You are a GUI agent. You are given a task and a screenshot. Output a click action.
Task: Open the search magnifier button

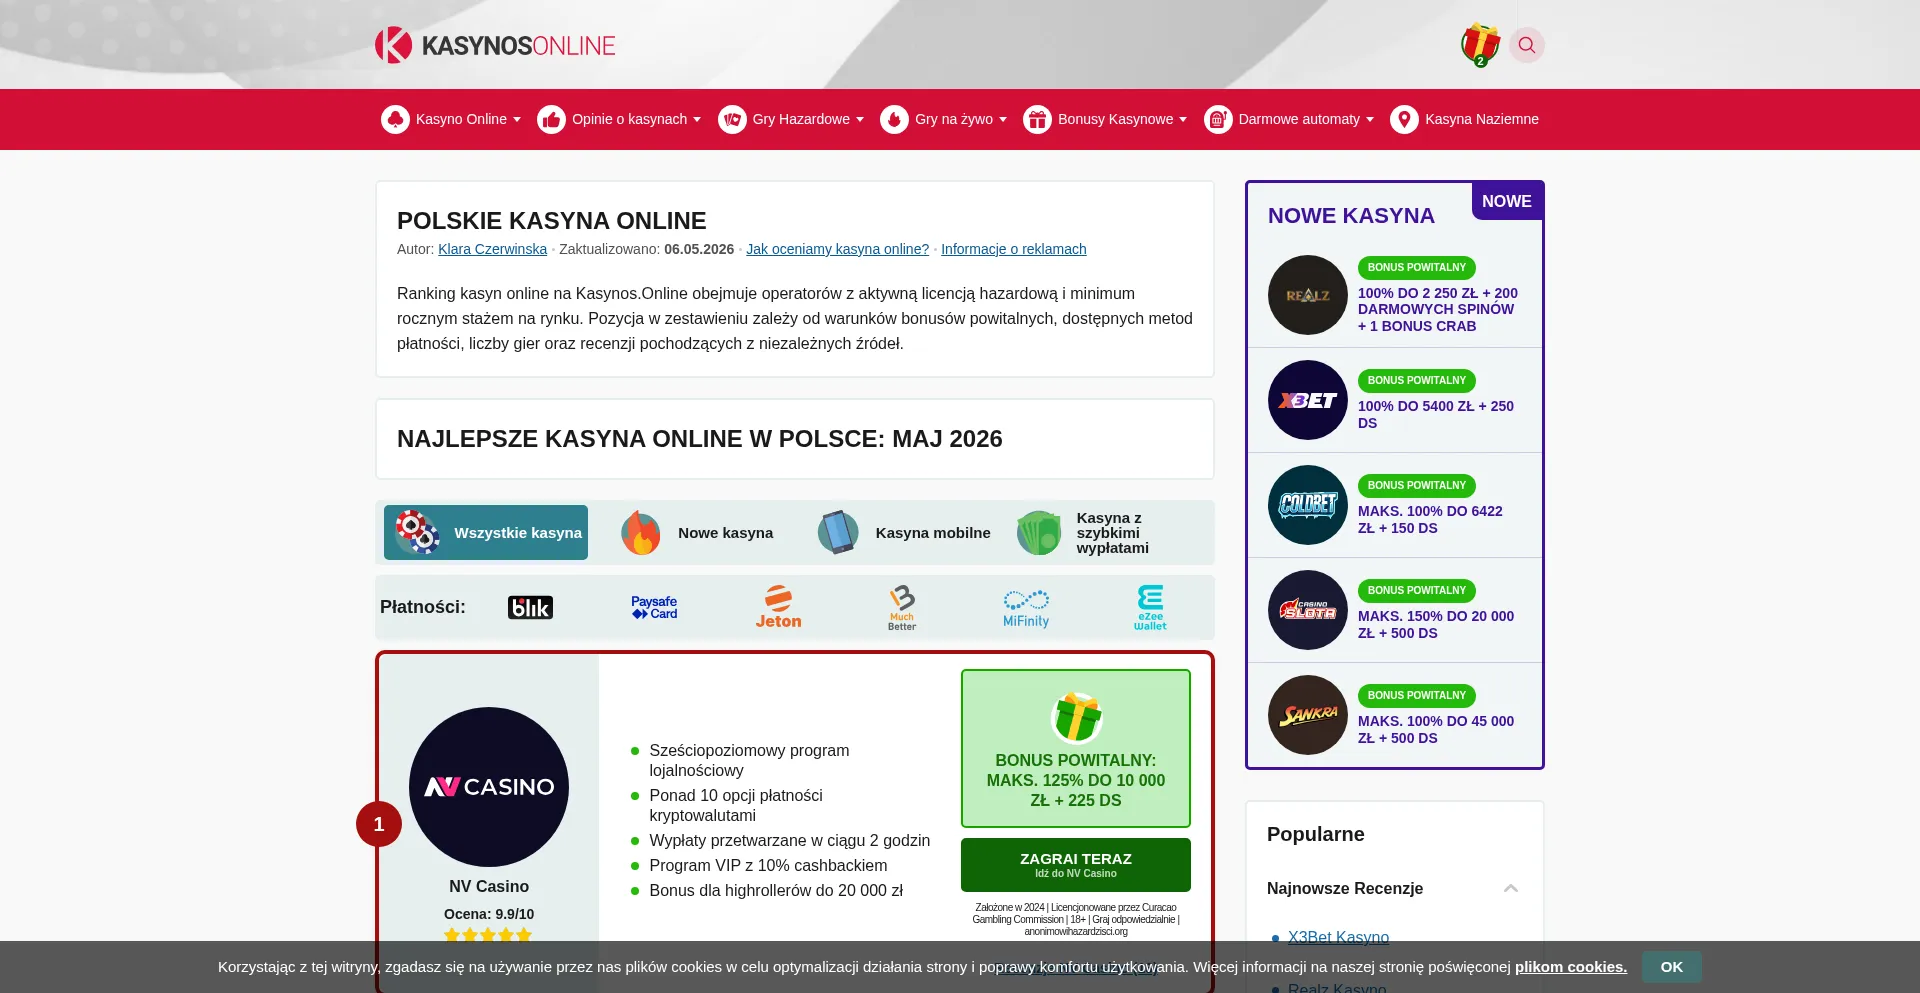(x=1527, y=45)
